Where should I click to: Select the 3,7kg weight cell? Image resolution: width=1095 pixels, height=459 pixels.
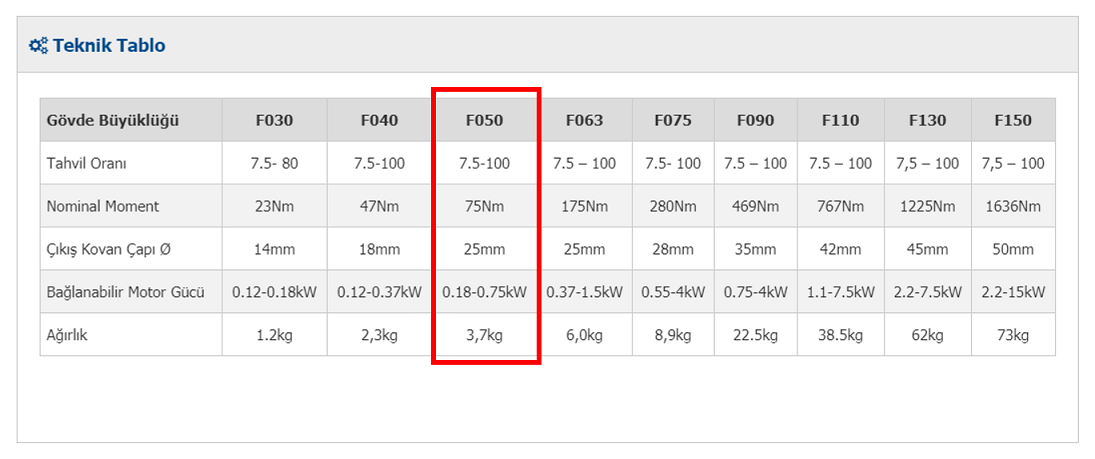[x=485, y=335]
